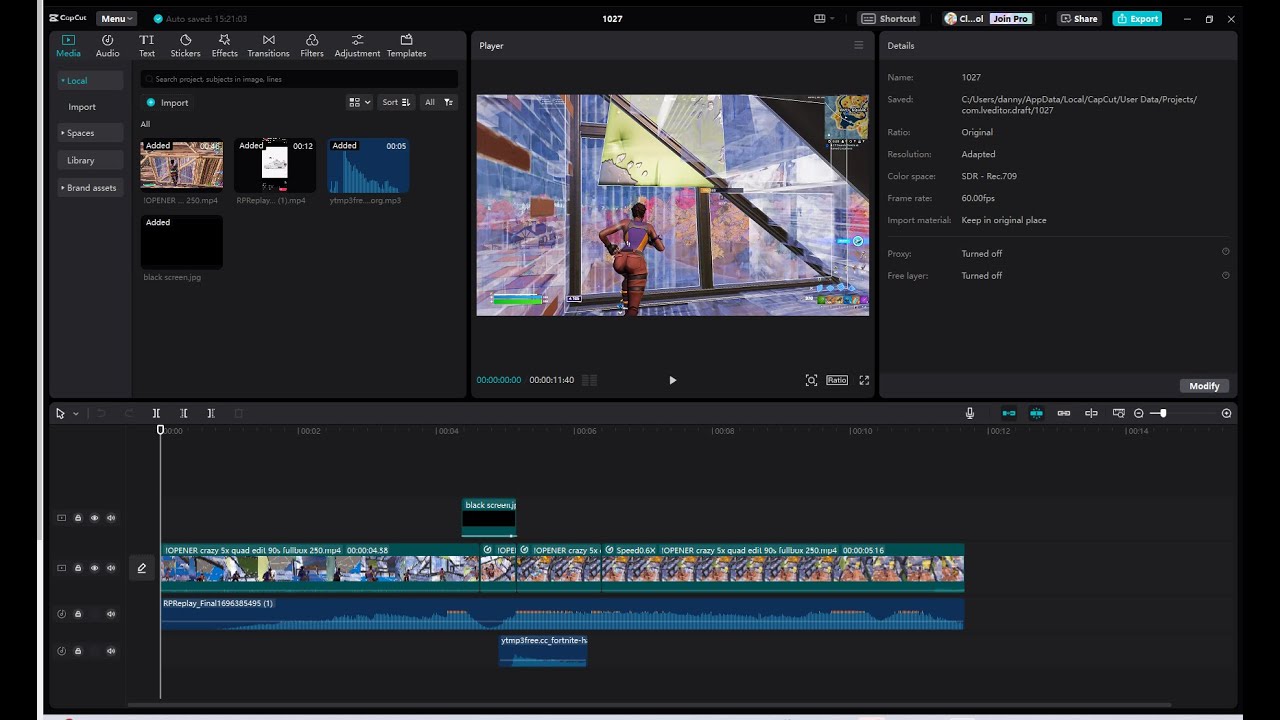Expand the Brand assets section
This screenshot has height=720, width=1280.
coord(90,188)
